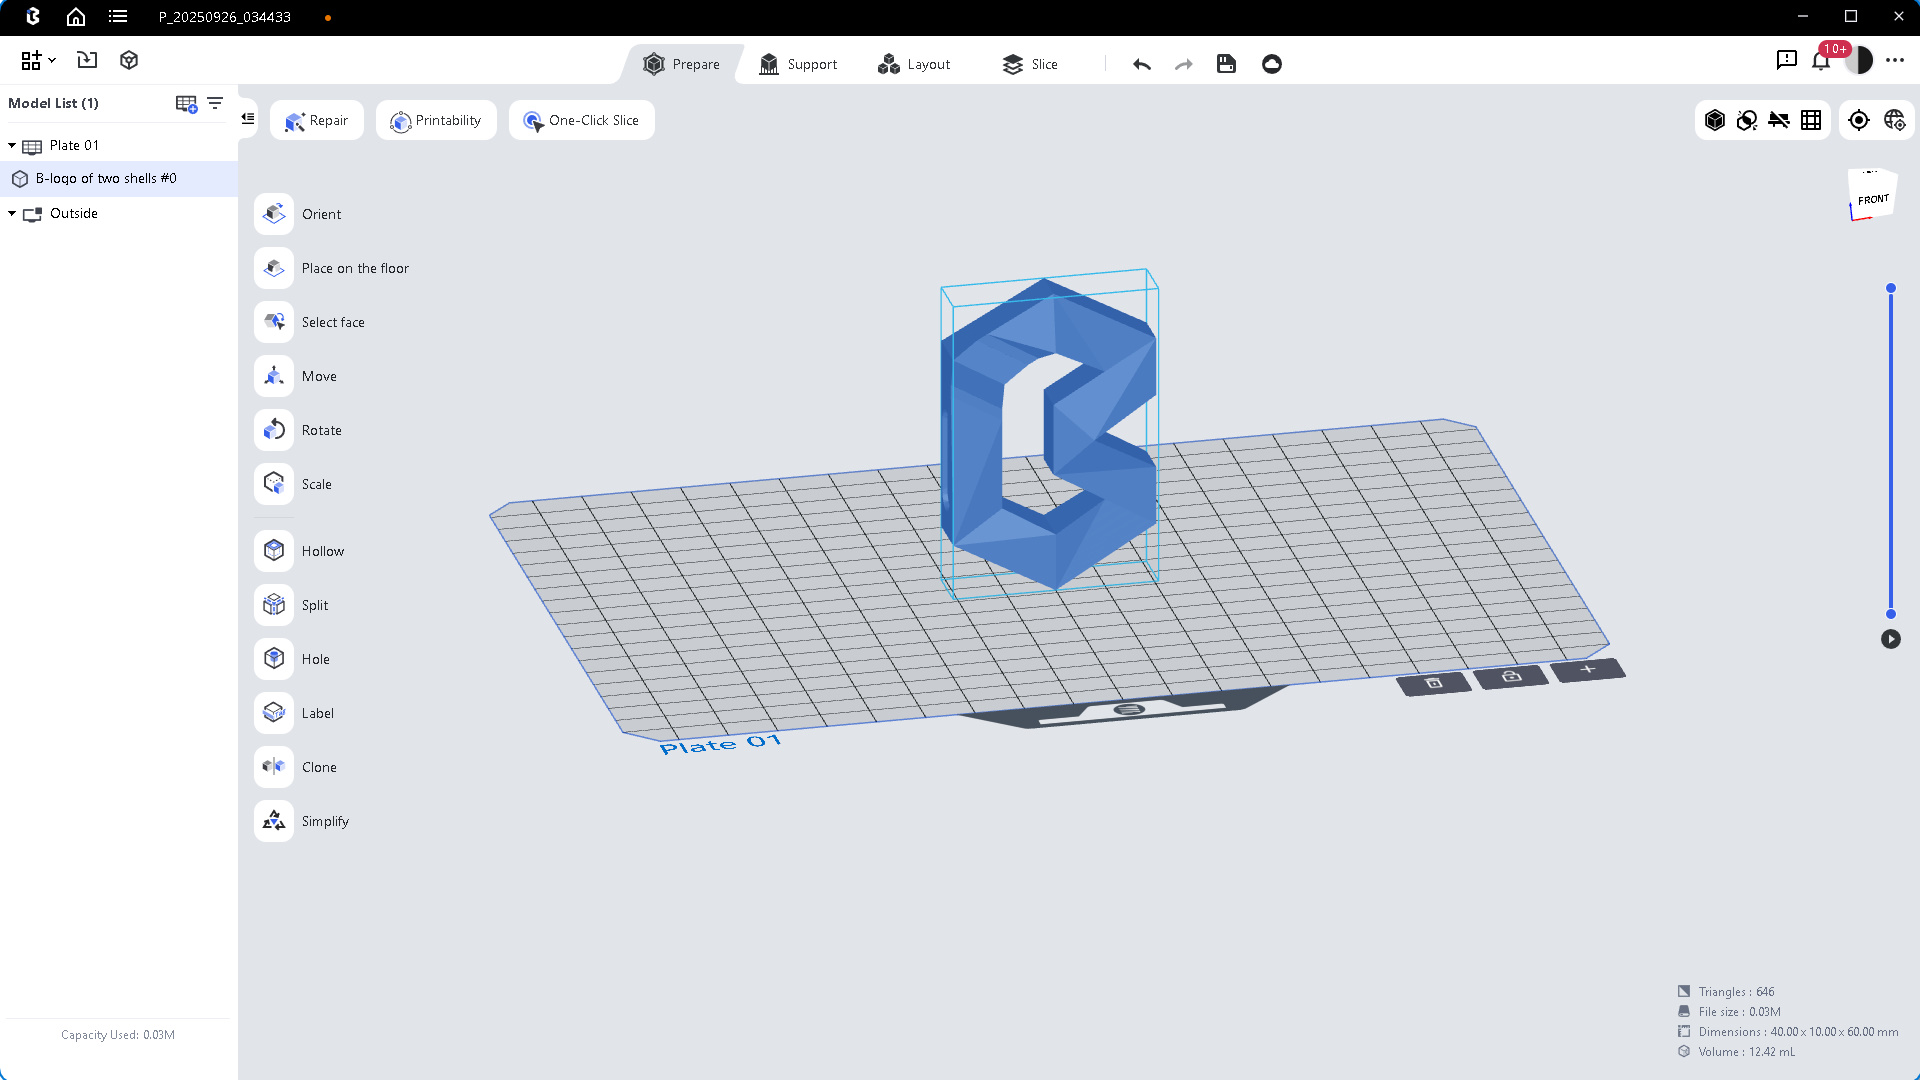Image resolution: width=1920 pixels, height=1080 pixels.
Task: Click the Repair button
Action: (x=317, y=120)
